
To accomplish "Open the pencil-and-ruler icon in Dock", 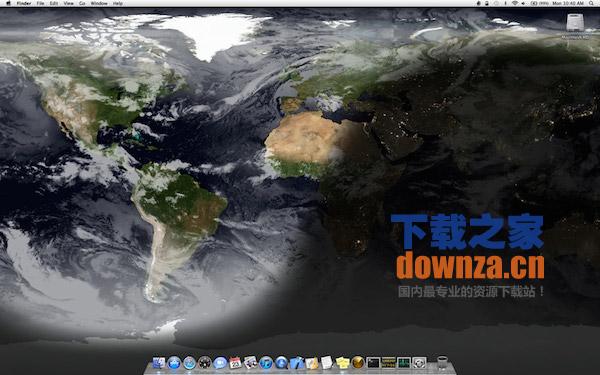I will click(x=312, y=362).
